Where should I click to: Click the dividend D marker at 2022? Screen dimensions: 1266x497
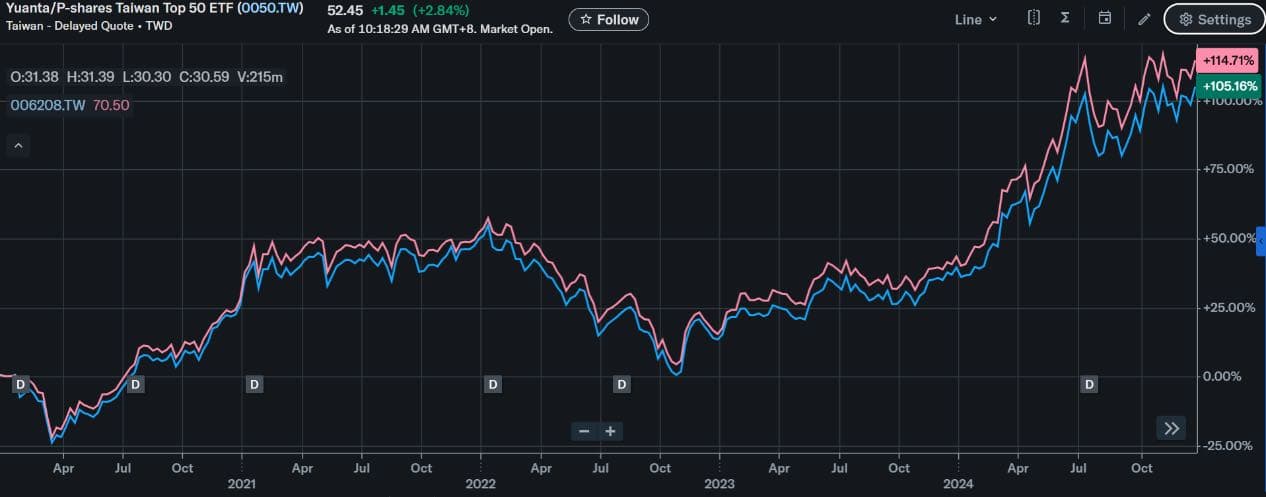click(492, 384)
